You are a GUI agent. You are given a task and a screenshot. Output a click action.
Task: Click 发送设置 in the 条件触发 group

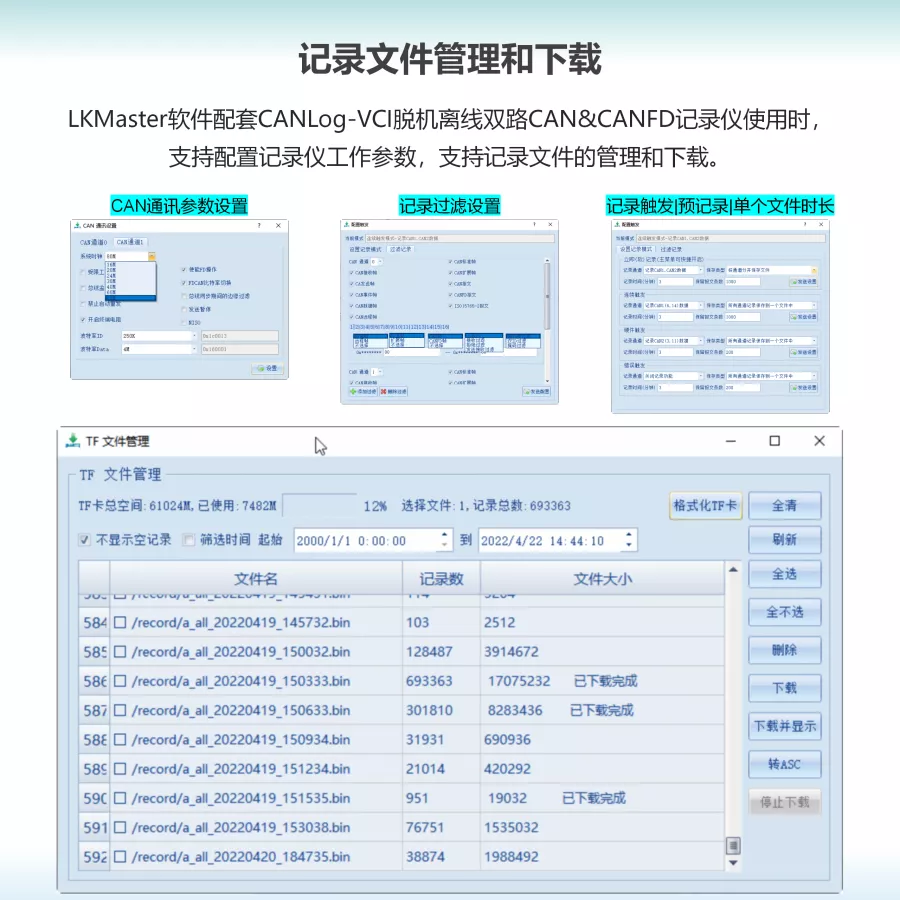[804, 317]
